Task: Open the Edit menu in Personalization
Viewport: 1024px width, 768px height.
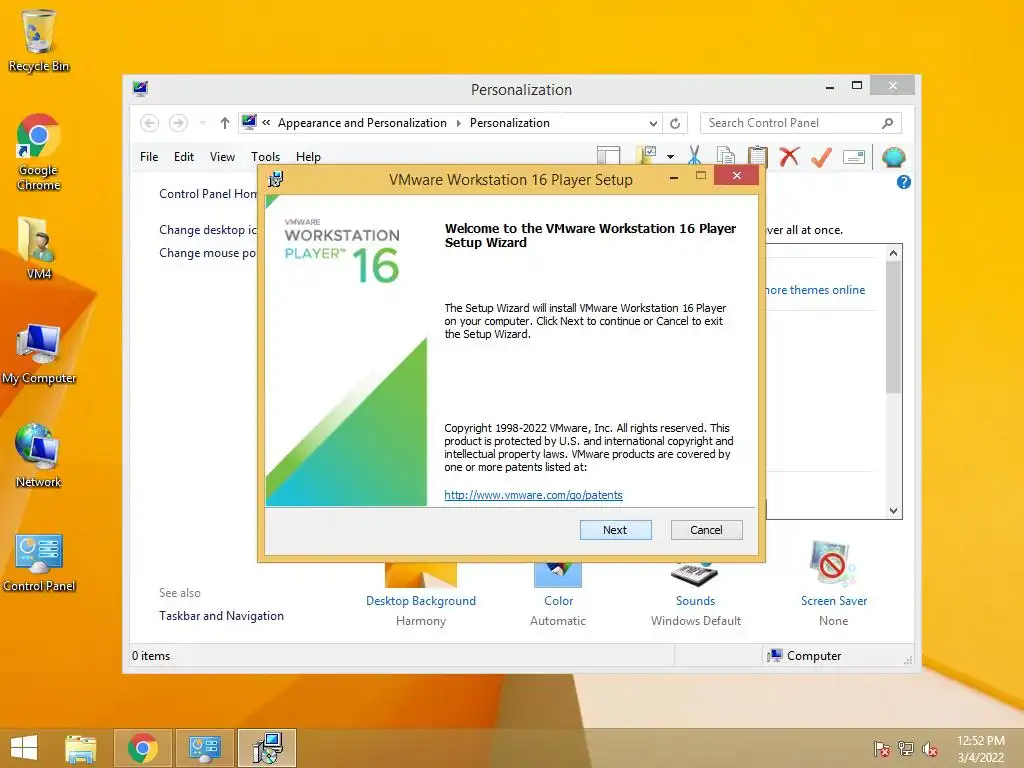Action: [x=184, y=157]
